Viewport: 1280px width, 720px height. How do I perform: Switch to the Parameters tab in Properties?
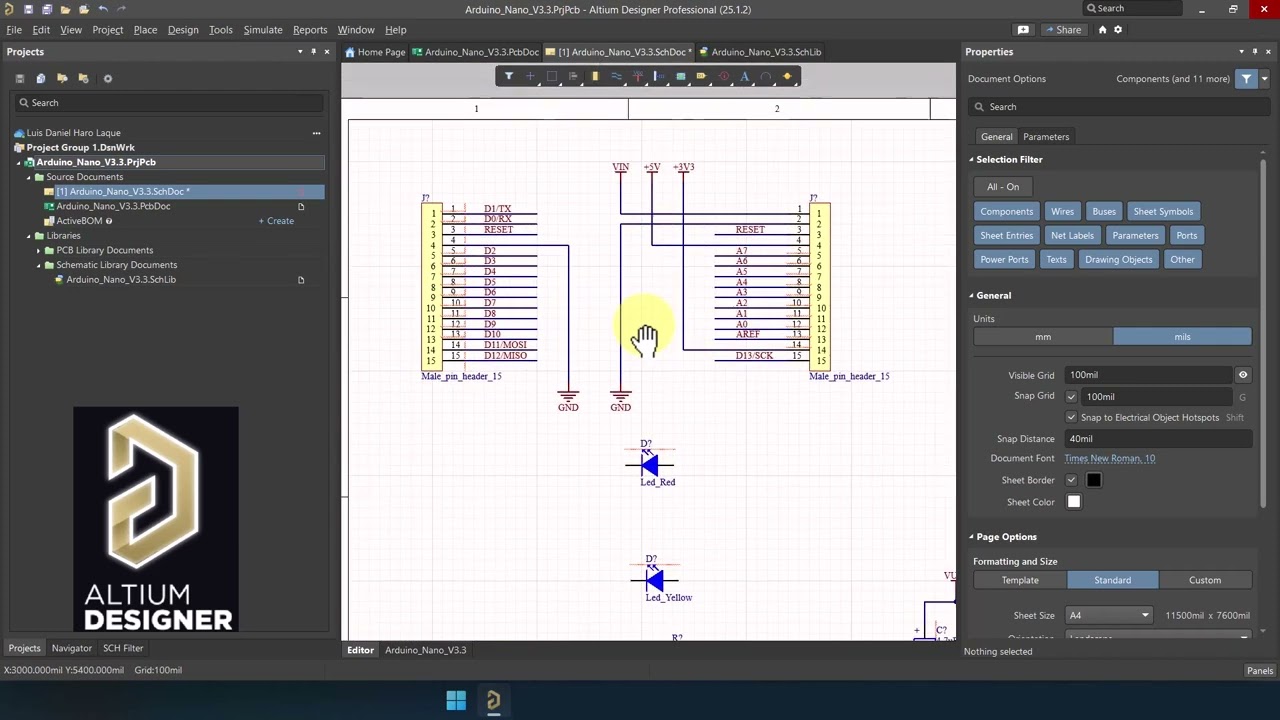pyautogui.click(x=1046, y=137)
